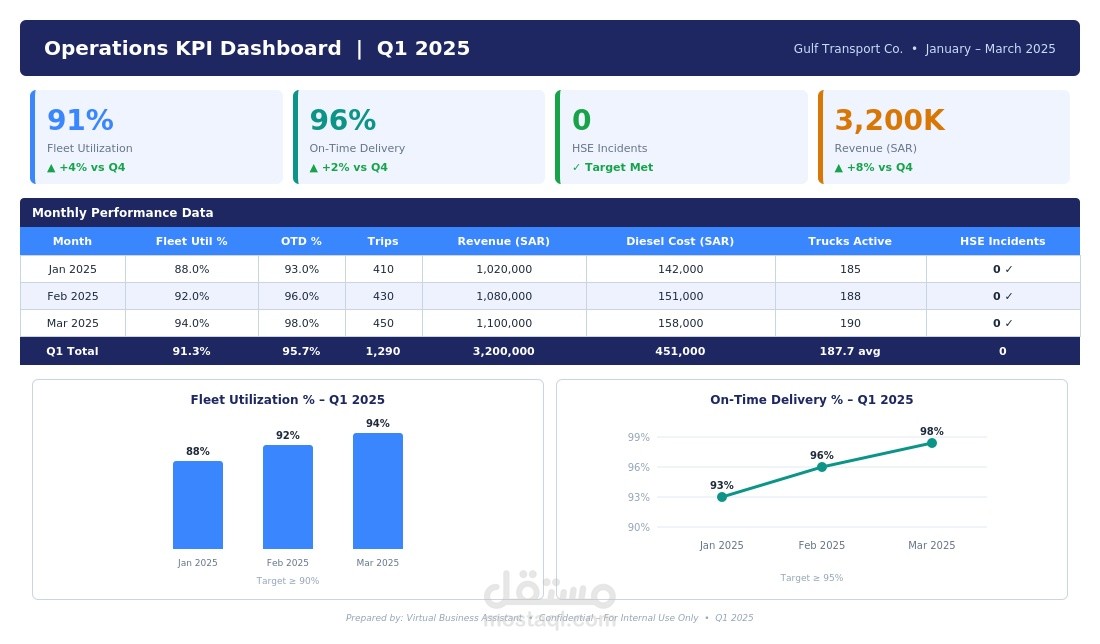This screenshot has height=644, width=1100.
Task: Click the 185 trucks active cell
Action: coord(850,269)
